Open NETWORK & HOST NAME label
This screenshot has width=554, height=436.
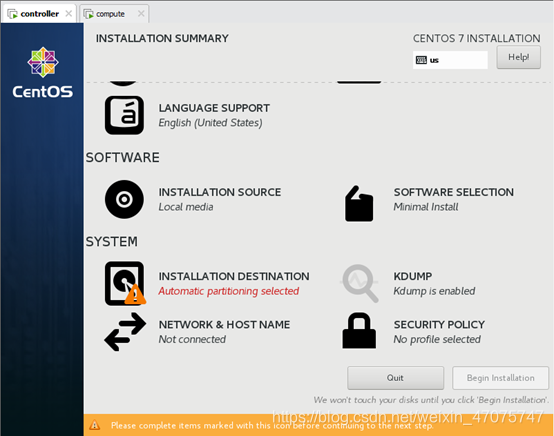point(224,325)
